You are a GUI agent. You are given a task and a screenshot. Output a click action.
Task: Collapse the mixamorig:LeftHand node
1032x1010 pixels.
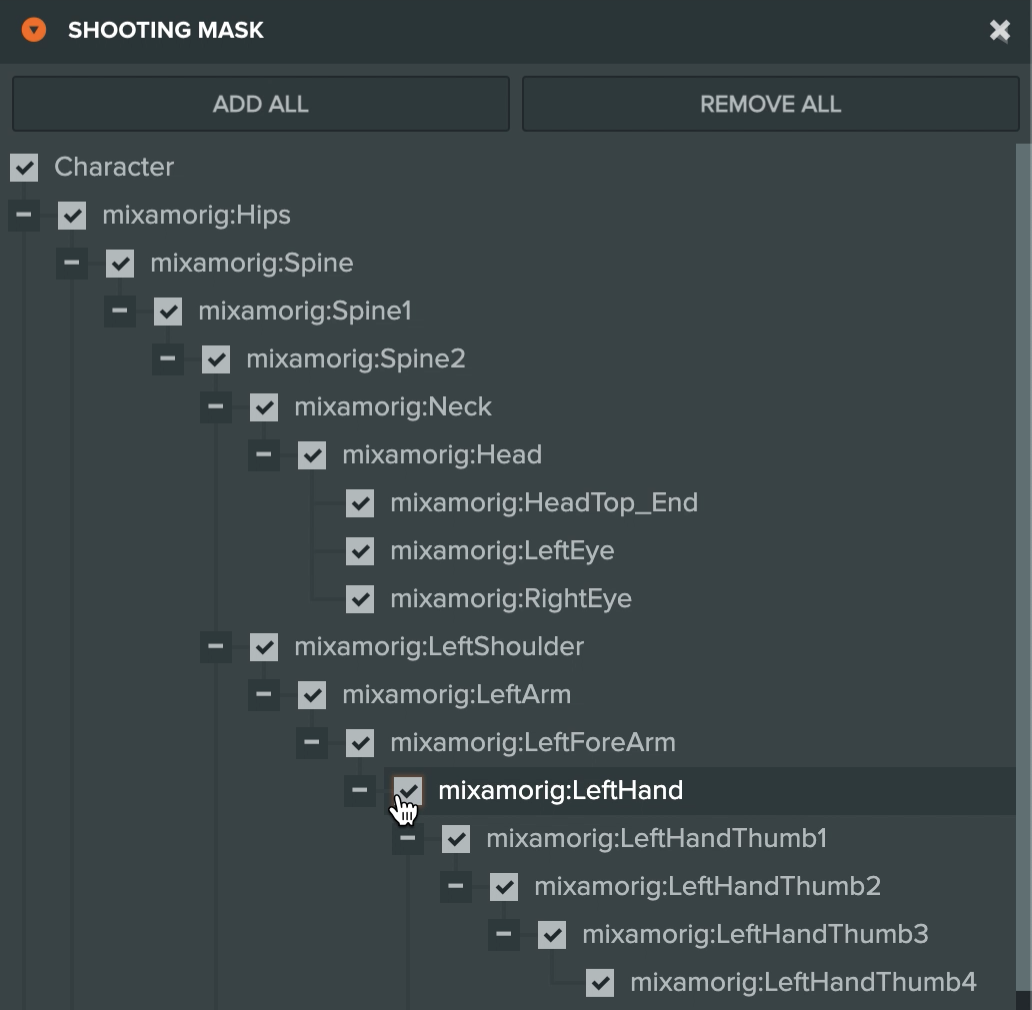(360, 791)
